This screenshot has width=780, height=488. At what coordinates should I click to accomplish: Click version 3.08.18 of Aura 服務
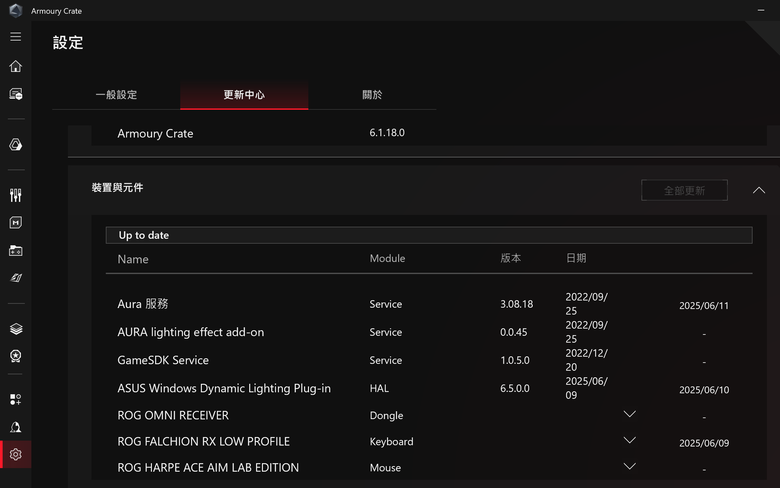(x=516, y=304)
